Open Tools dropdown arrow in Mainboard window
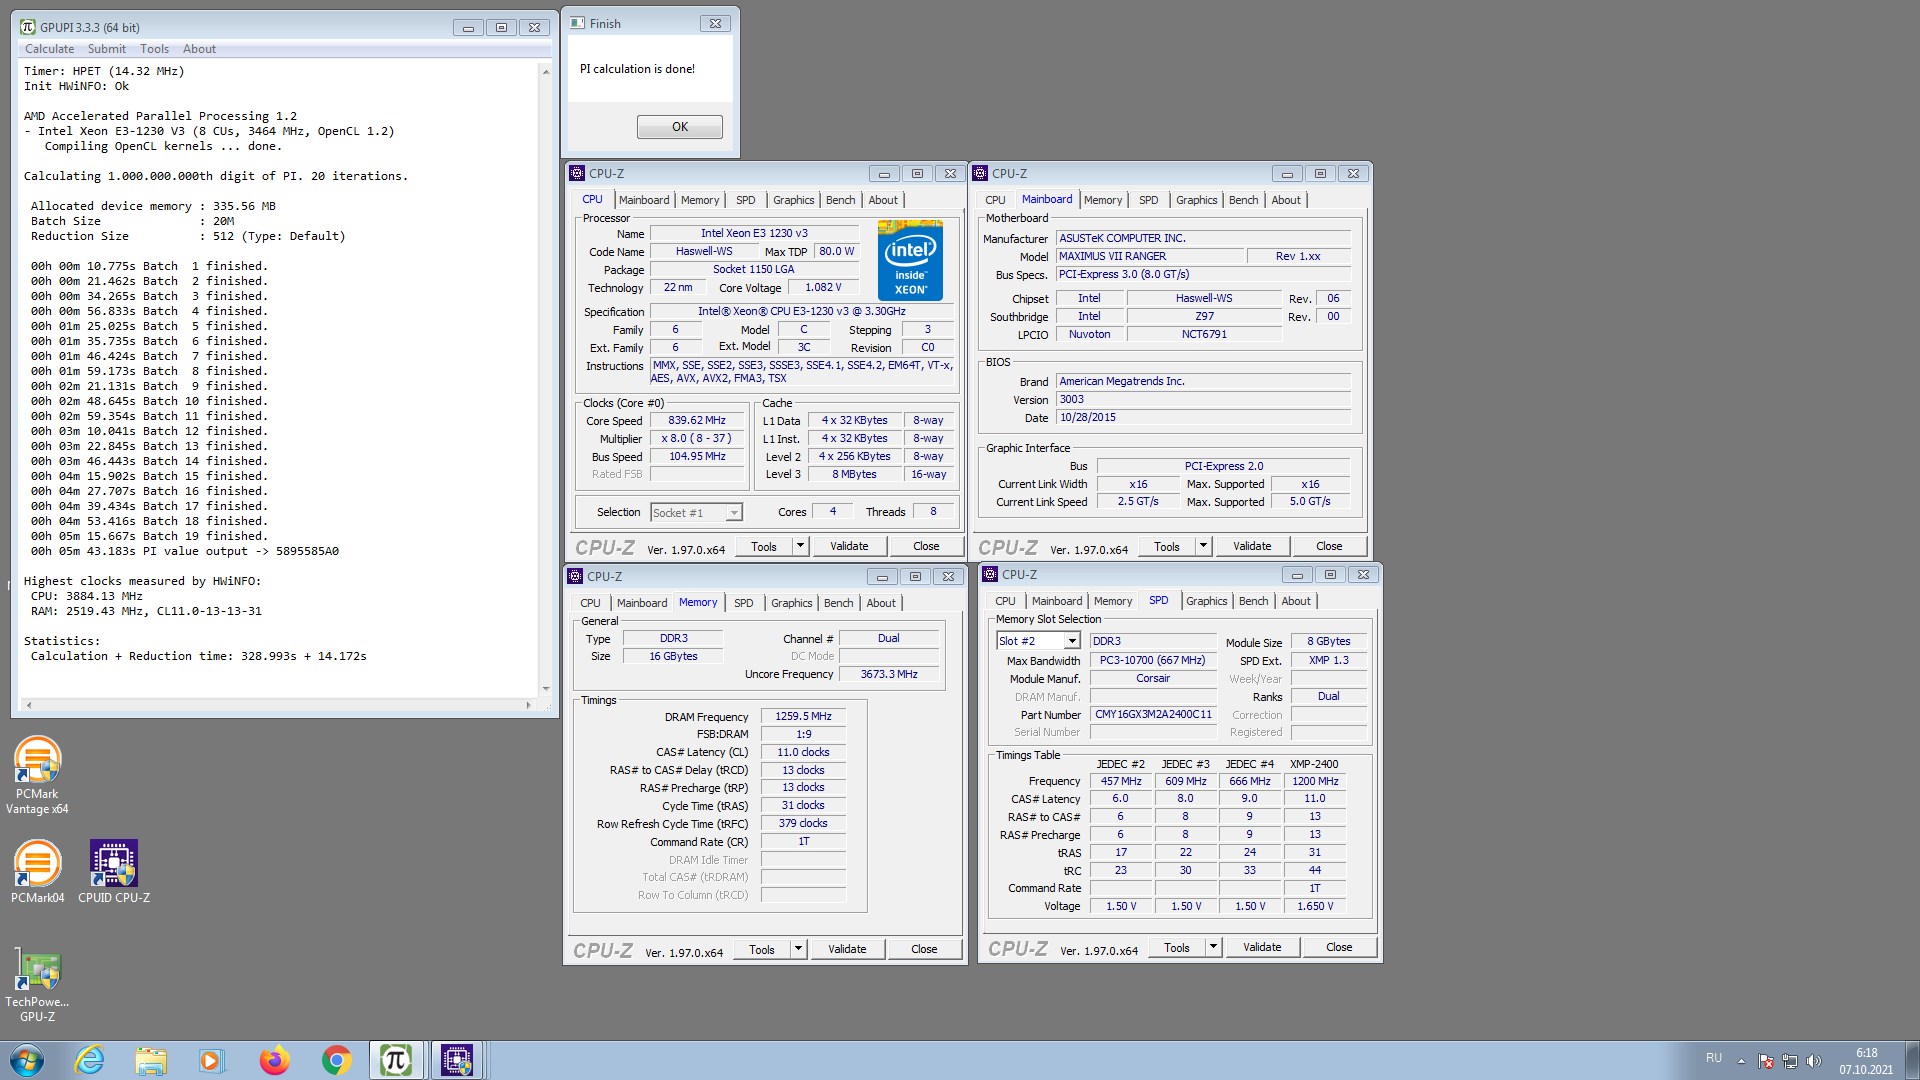Image resolution: width=1920 pixels, height=1080 pixels. click(1203, 546)
